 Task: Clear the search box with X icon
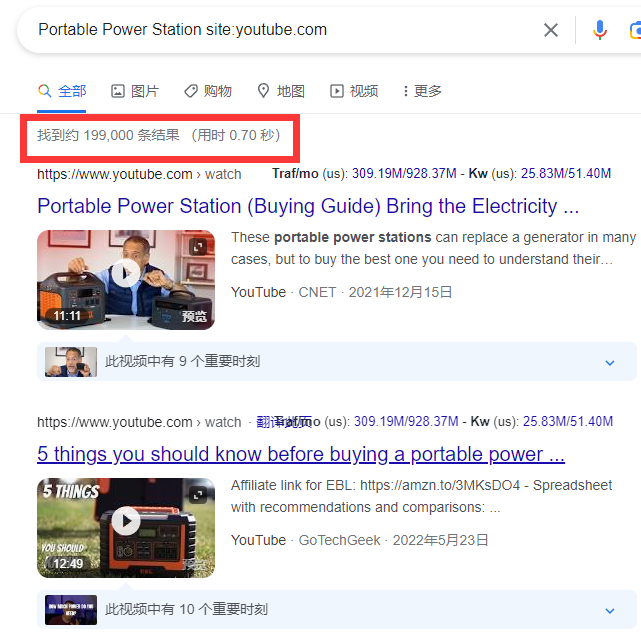pos(551,30)
